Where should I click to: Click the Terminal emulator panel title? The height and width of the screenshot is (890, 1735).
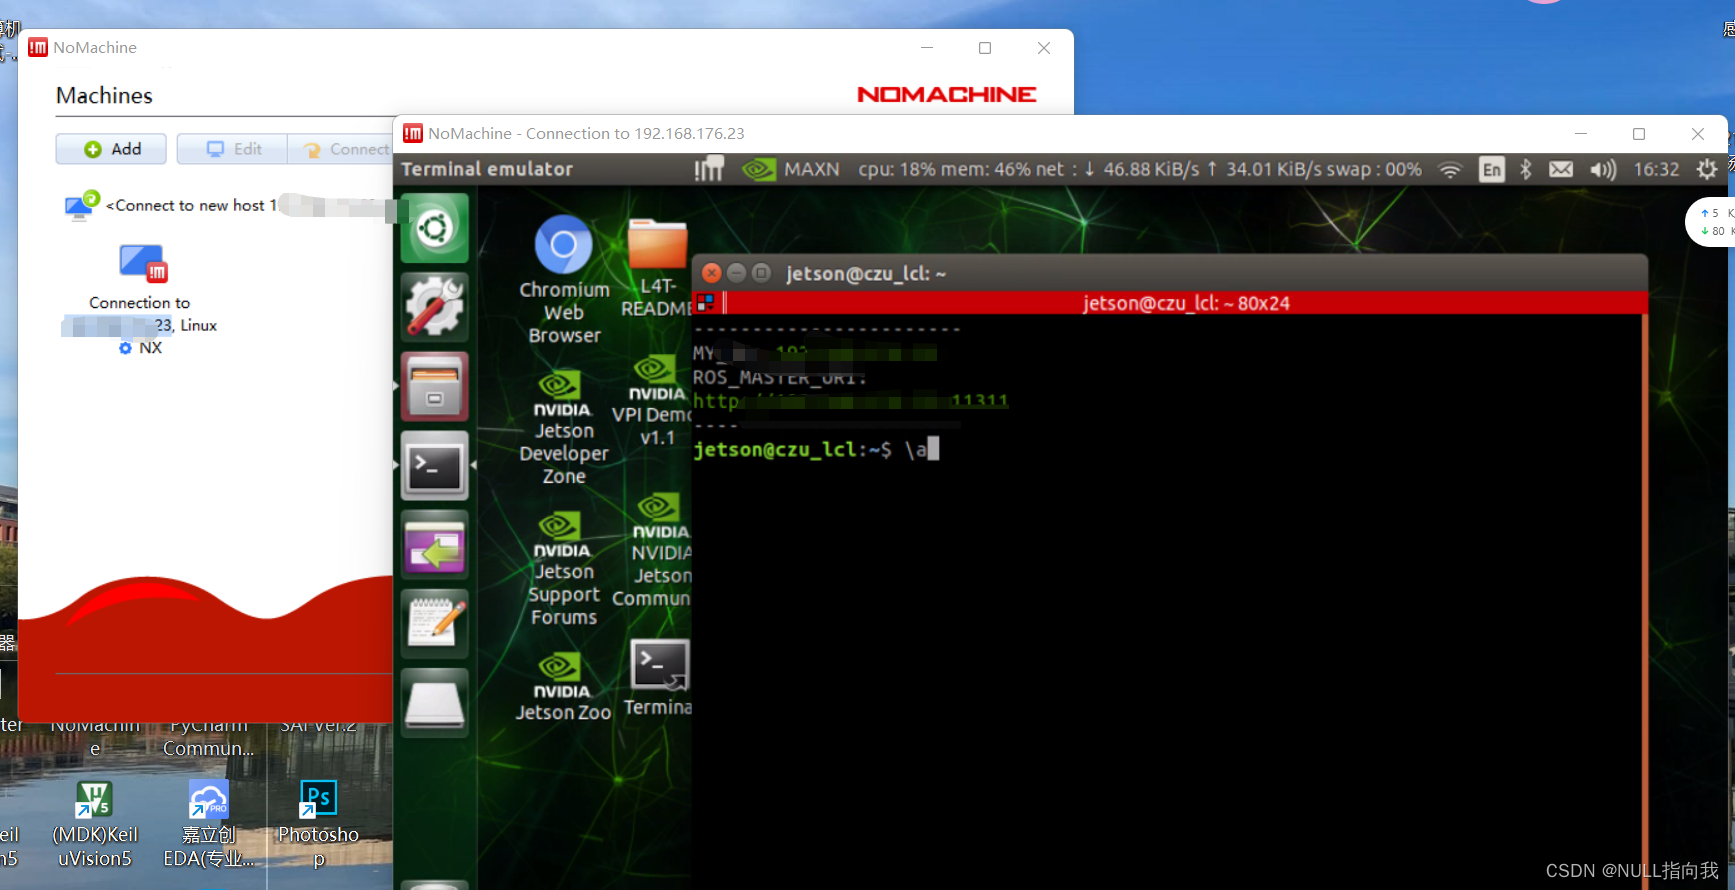tap(487, 169)
